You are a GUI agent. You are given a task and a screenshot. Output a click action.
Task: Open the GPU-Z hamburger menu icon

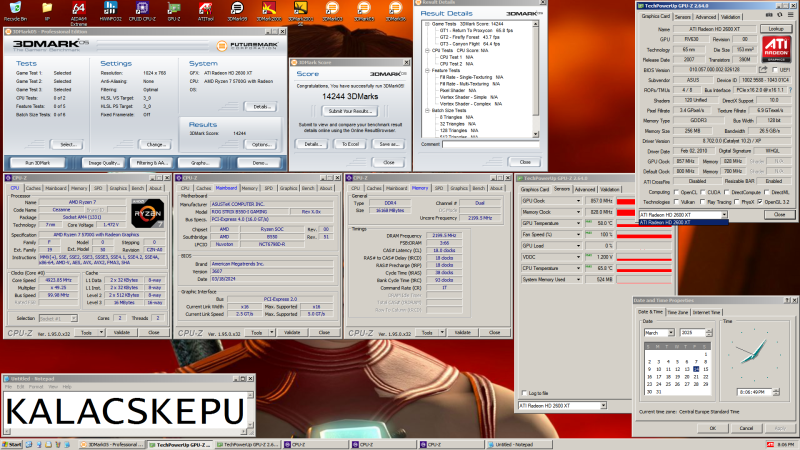(790, 15)
